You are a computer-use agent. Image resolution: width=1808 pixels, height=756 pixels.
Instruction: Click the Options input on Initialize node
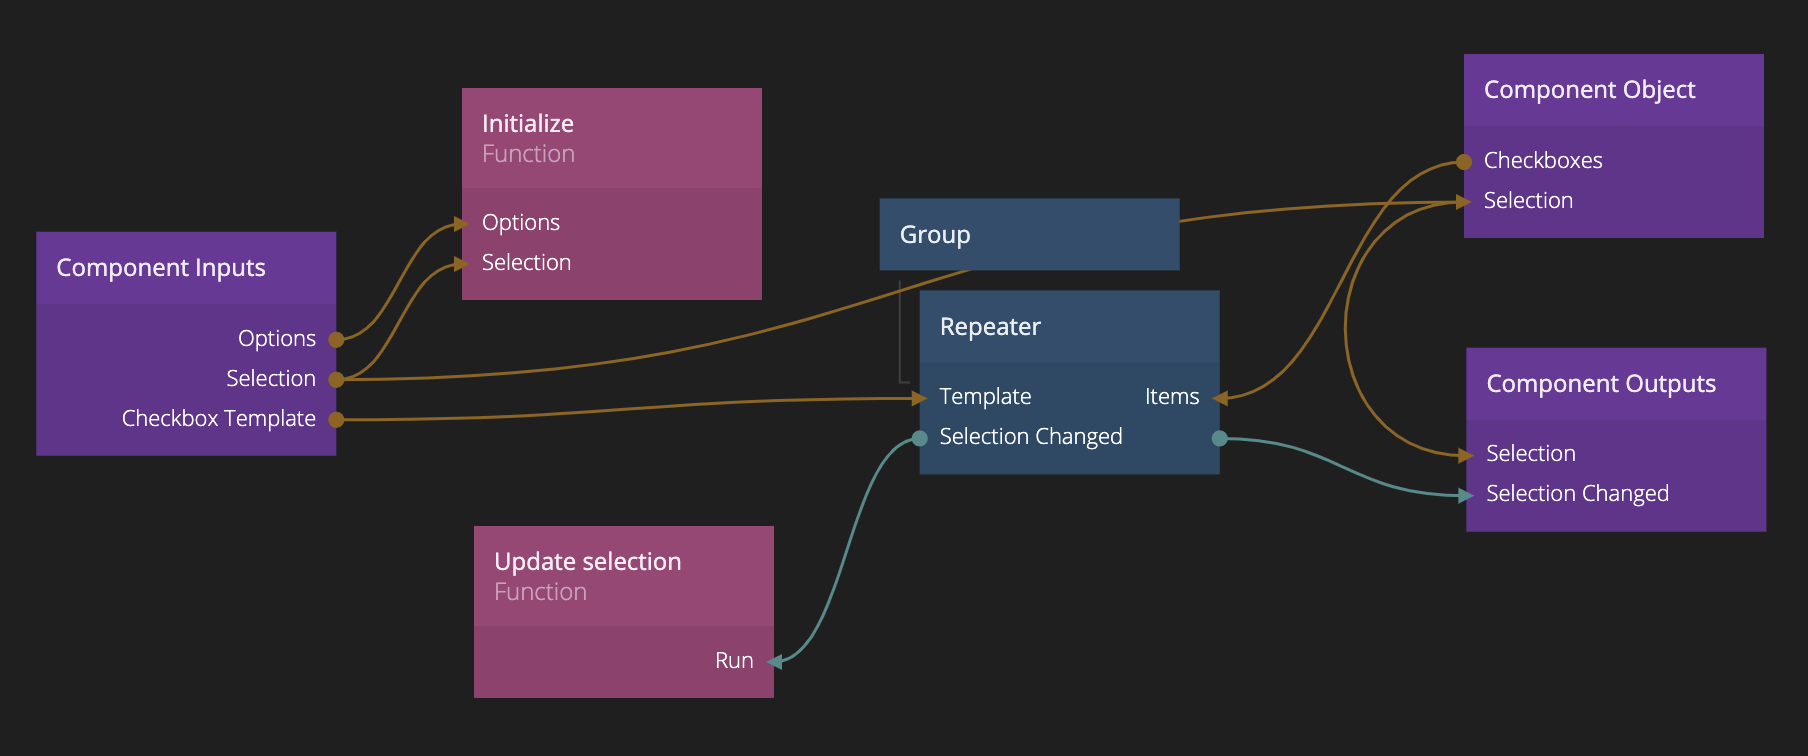tap(520, 223)
